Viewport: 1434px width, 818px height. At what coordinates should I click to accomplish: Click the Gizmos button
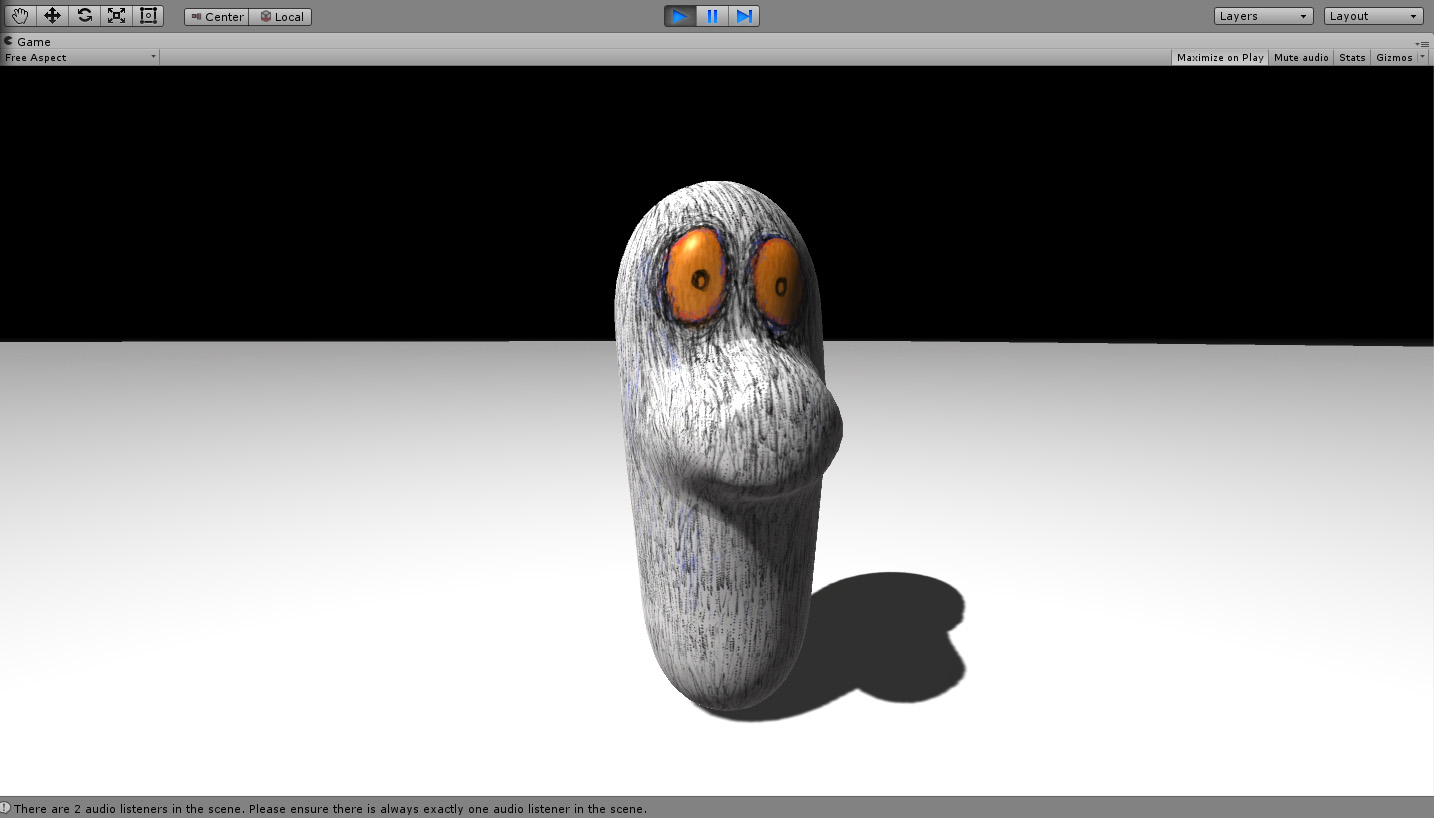click(x=1393, y=58)
